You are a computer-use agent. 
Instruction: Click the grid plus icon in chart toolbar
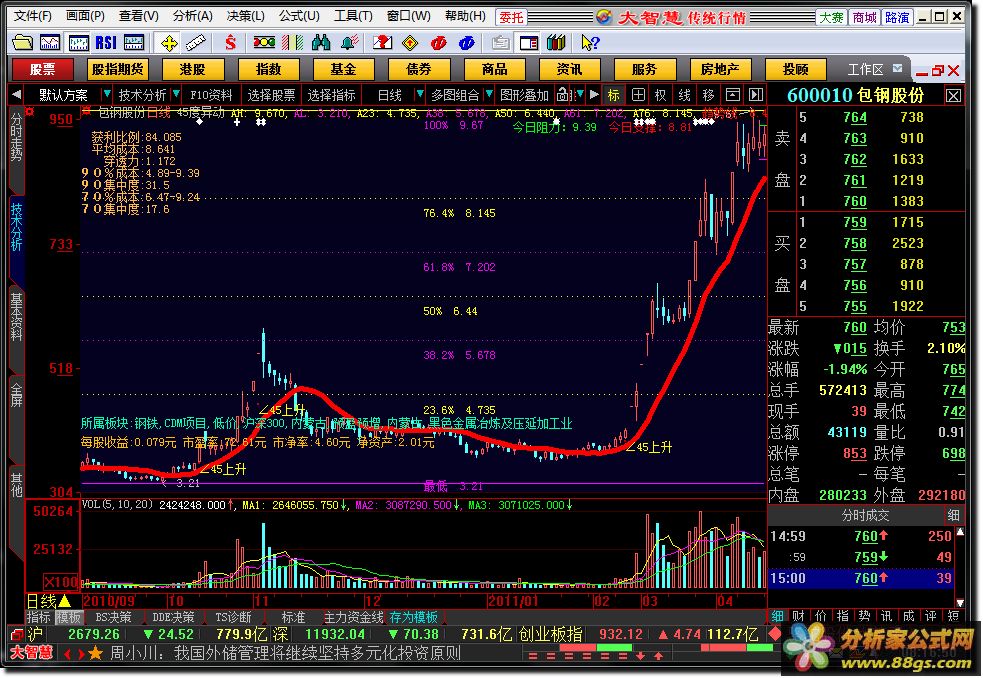638,95
